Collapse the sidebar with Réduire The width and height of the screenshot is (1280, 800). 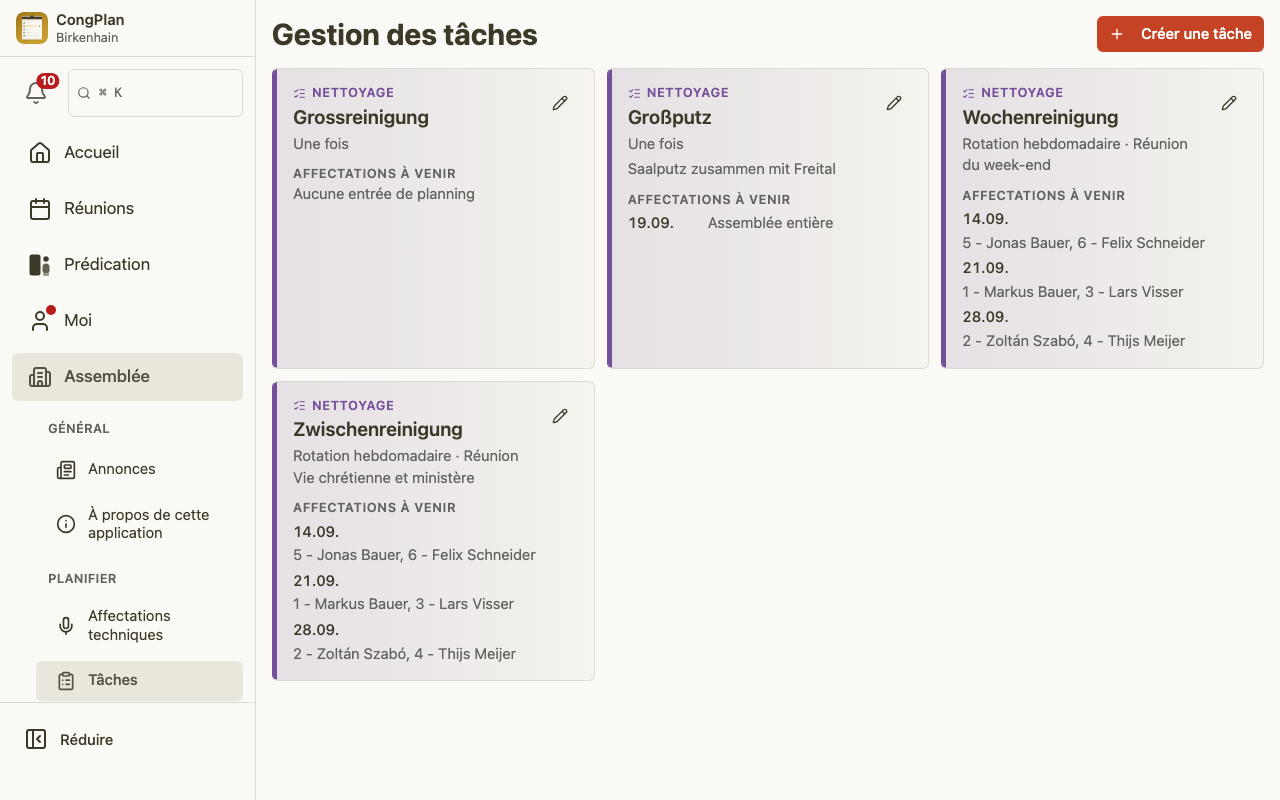(x=128, y=739)
